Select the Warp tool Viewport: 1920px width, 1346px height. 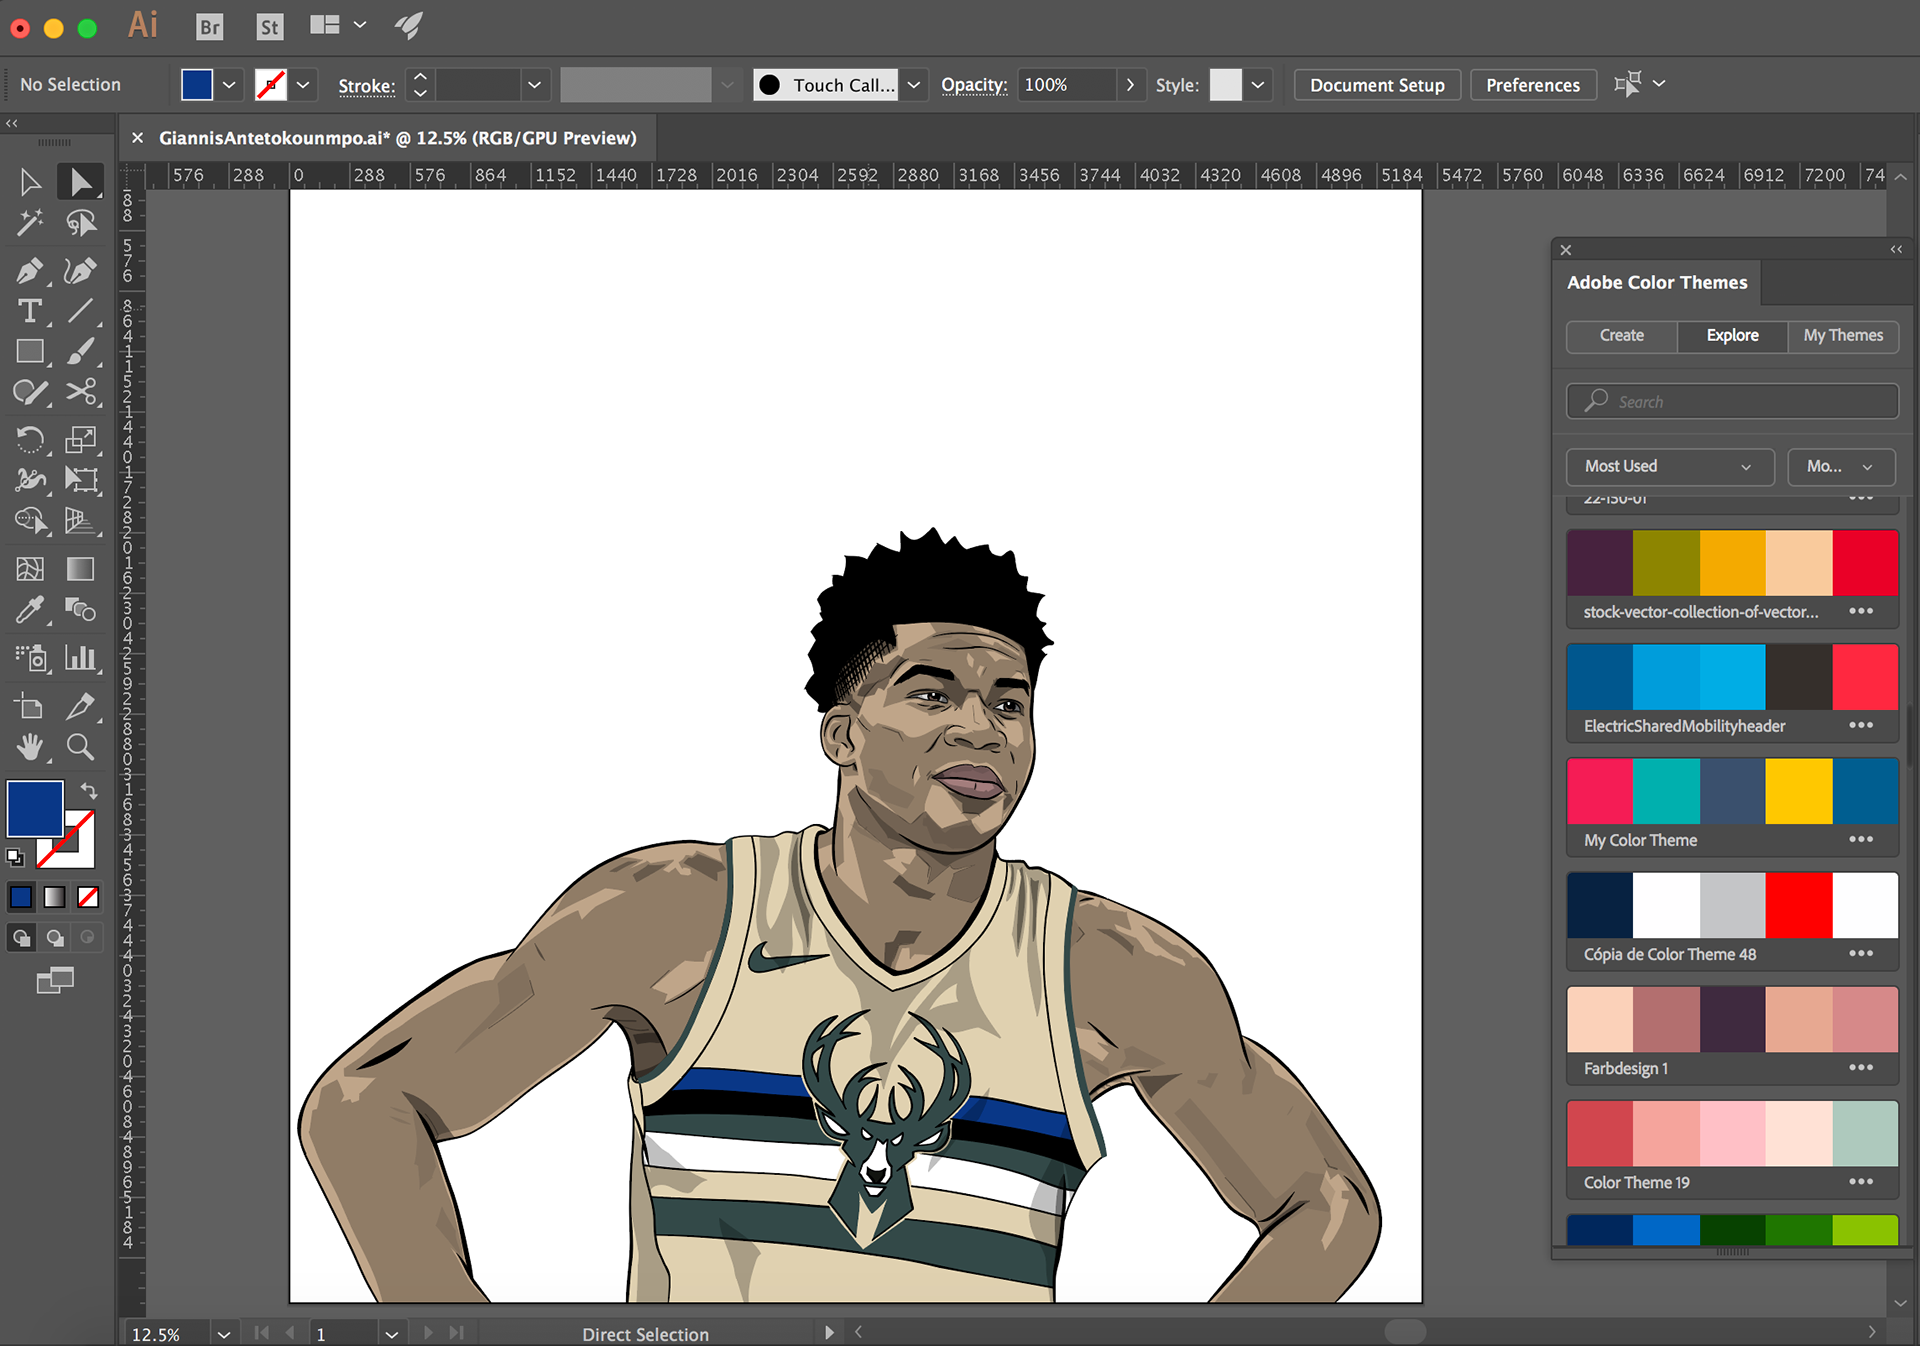coord(30,480)
